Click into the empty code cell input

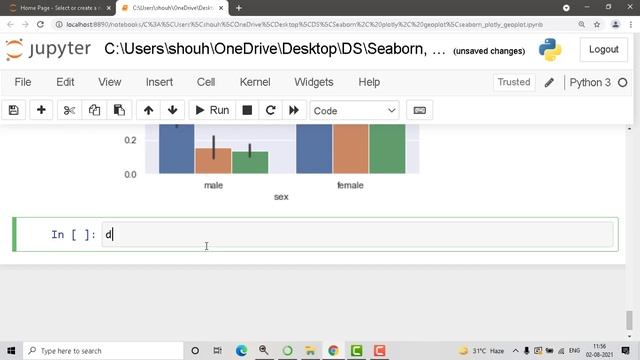coord(358,234)
